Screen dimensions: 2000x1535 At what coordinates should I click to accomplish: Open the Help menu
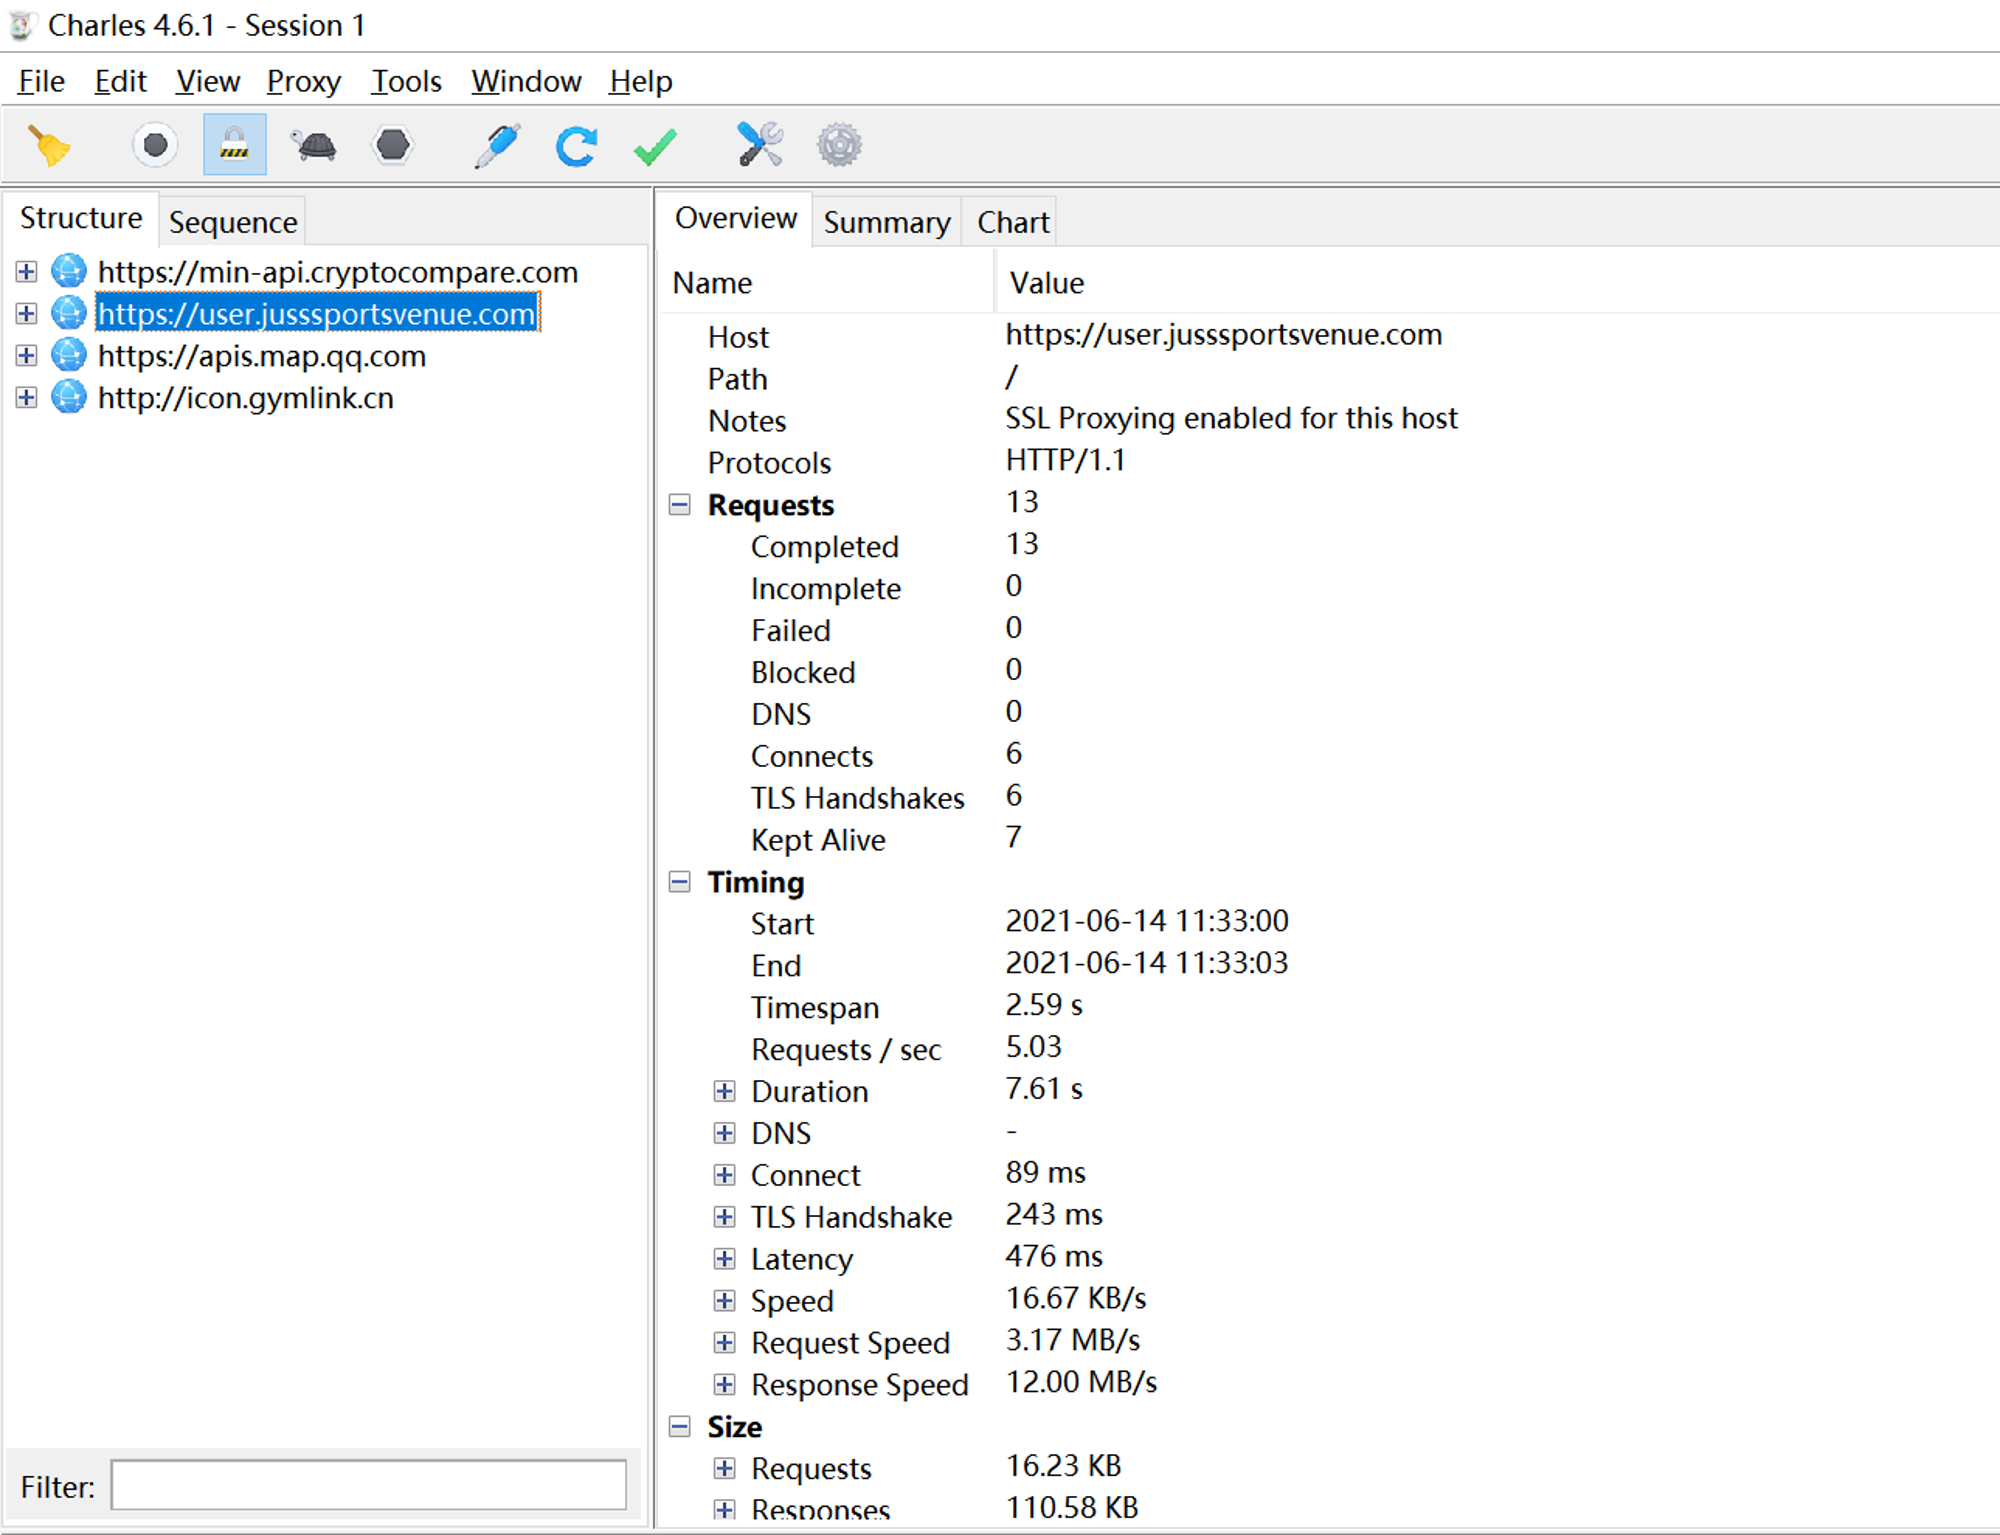(x=641, y=81)
